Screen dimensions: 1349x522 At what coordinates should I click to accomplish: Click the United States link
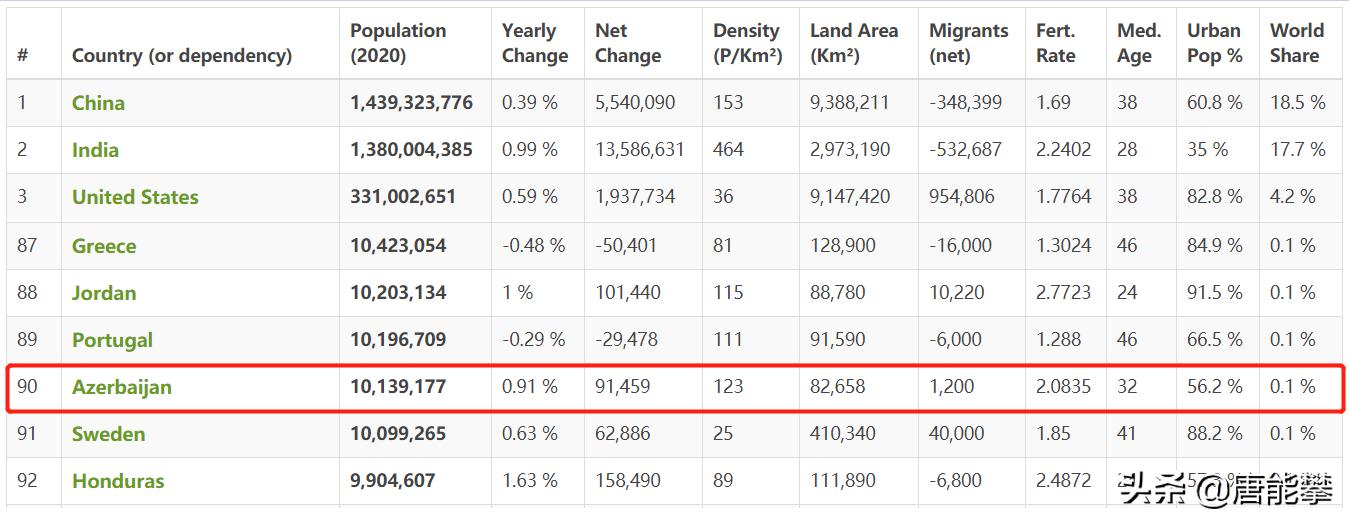pos(135,197)
